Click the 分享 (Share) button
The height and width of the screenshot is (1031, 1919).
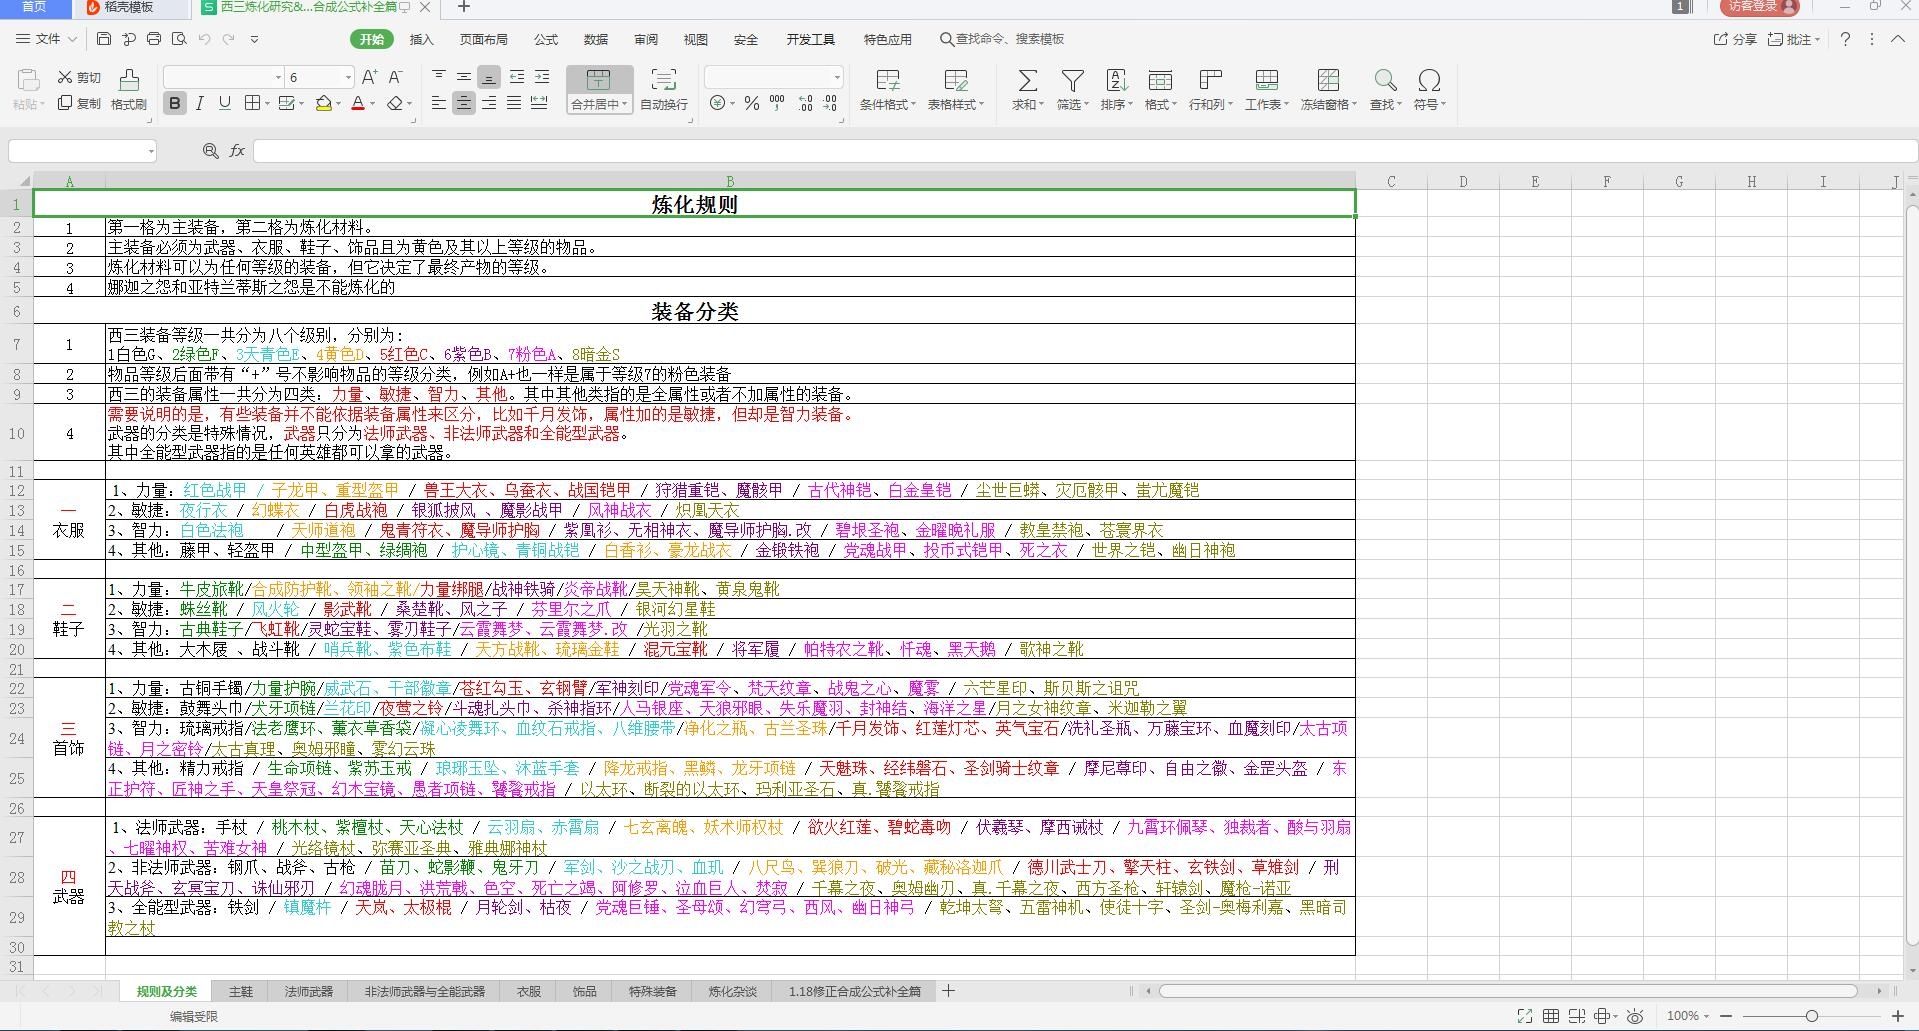(x=1736, y=39)
